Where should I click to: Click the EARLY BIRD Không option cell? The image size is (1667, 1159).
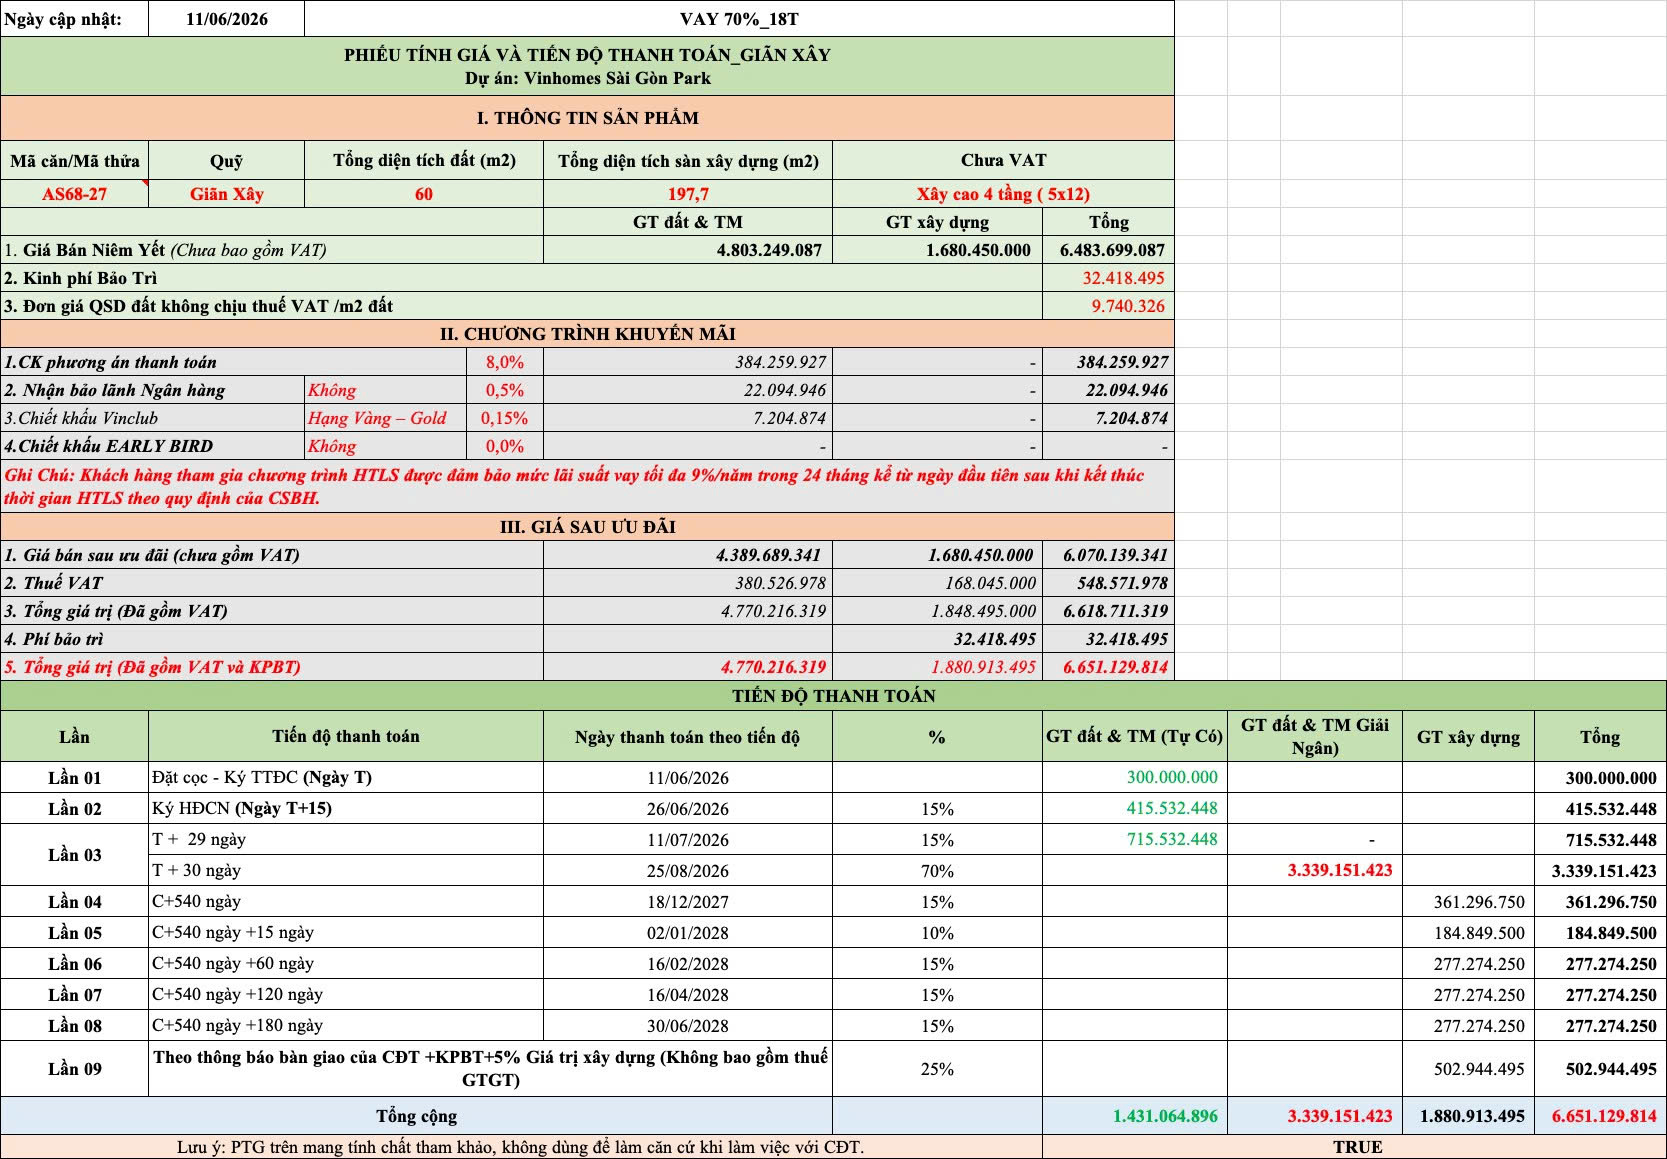coord(386,446)
